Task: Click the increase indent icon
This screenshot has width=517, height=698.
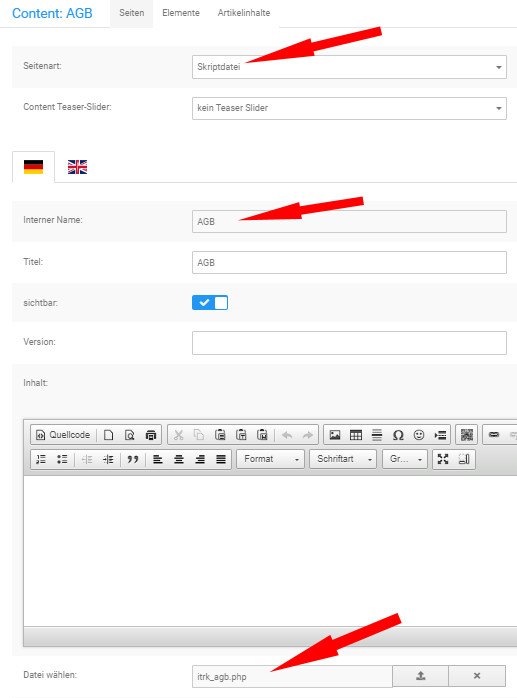Action: (108, 459)
